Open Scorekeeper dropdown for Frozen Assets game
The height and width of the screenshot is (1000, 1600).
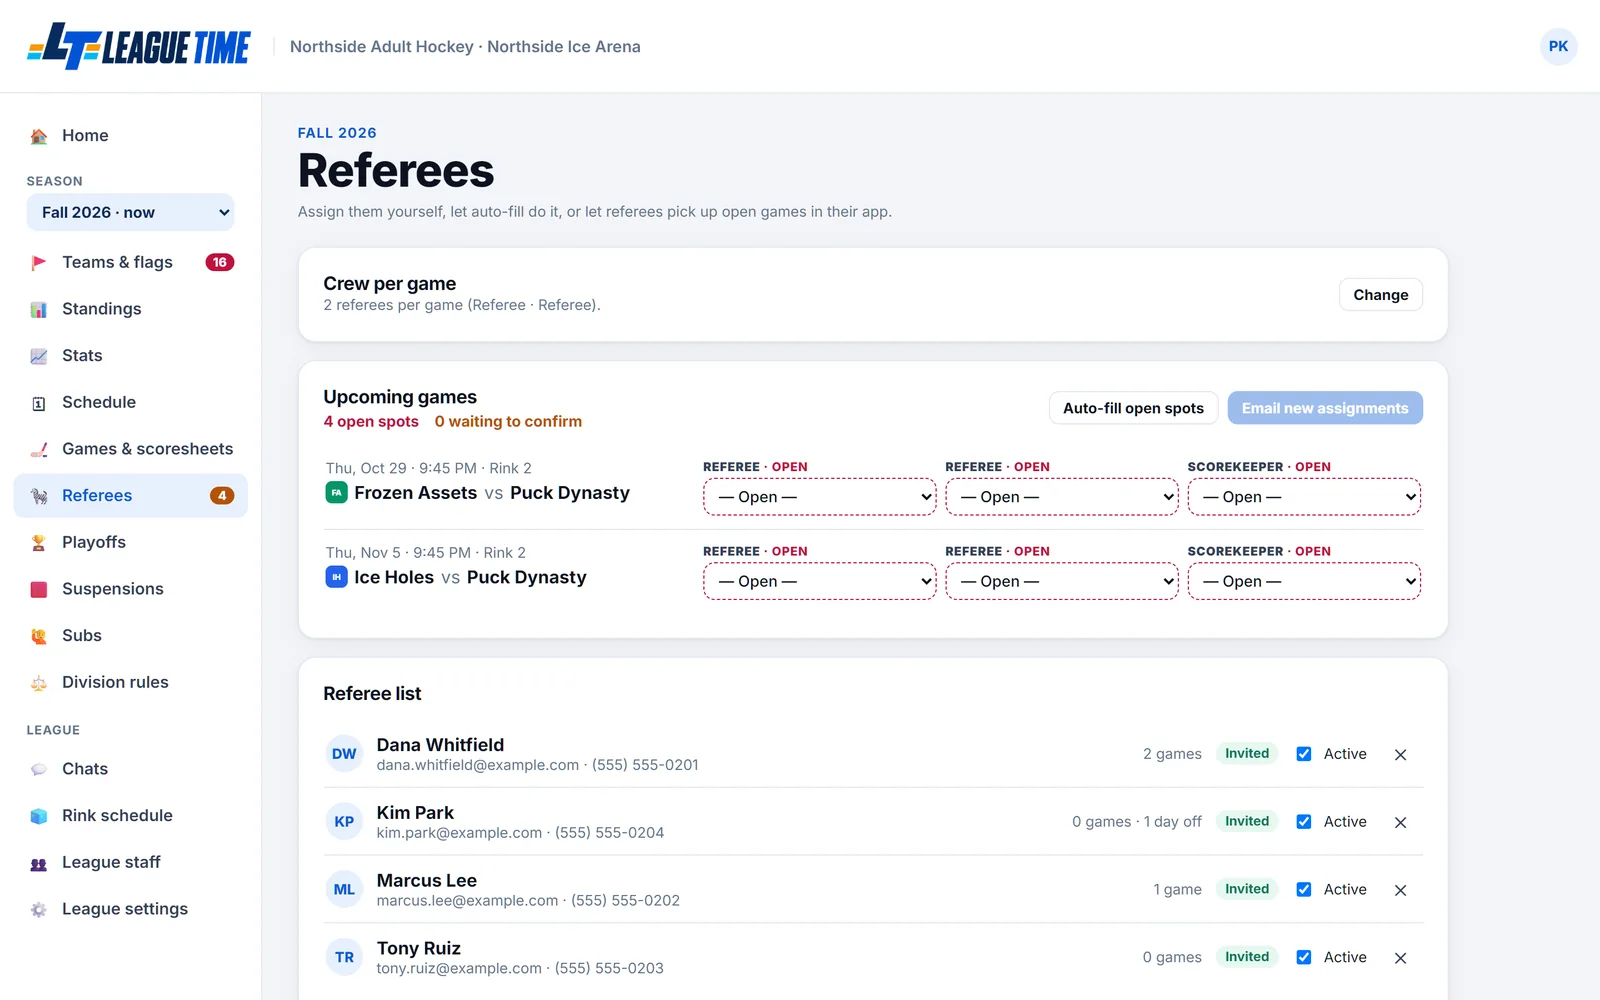coord(1304,497)
